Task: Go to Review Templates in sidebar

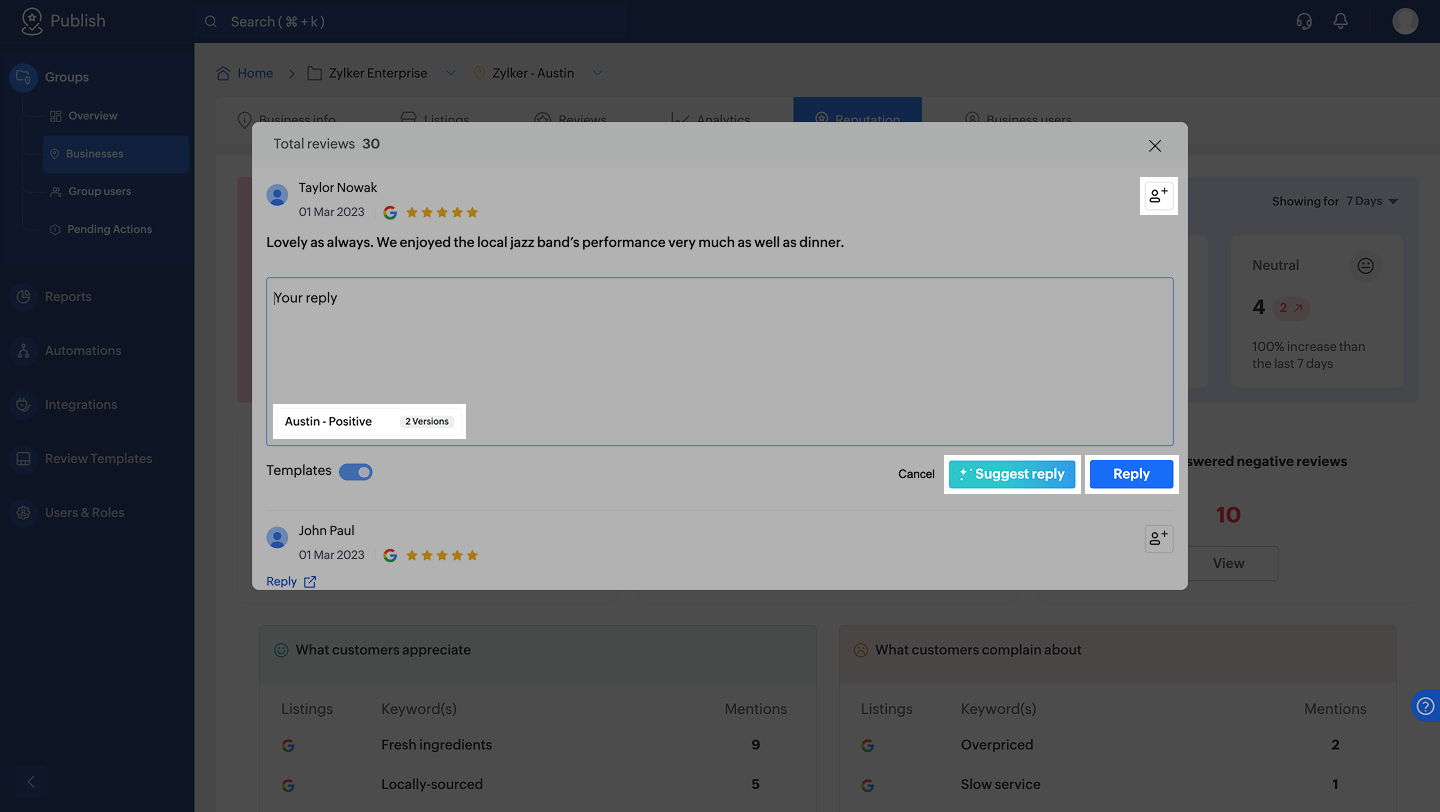Action: click(98, 459)
